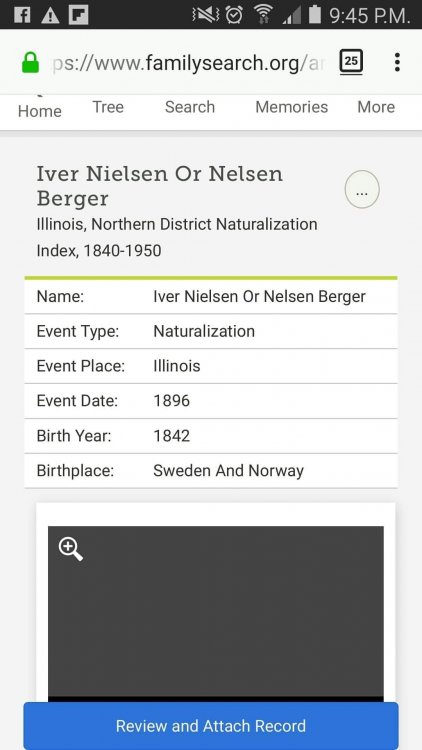Tap the Birthplace Sweden And Norway row

tap(211, 471)
